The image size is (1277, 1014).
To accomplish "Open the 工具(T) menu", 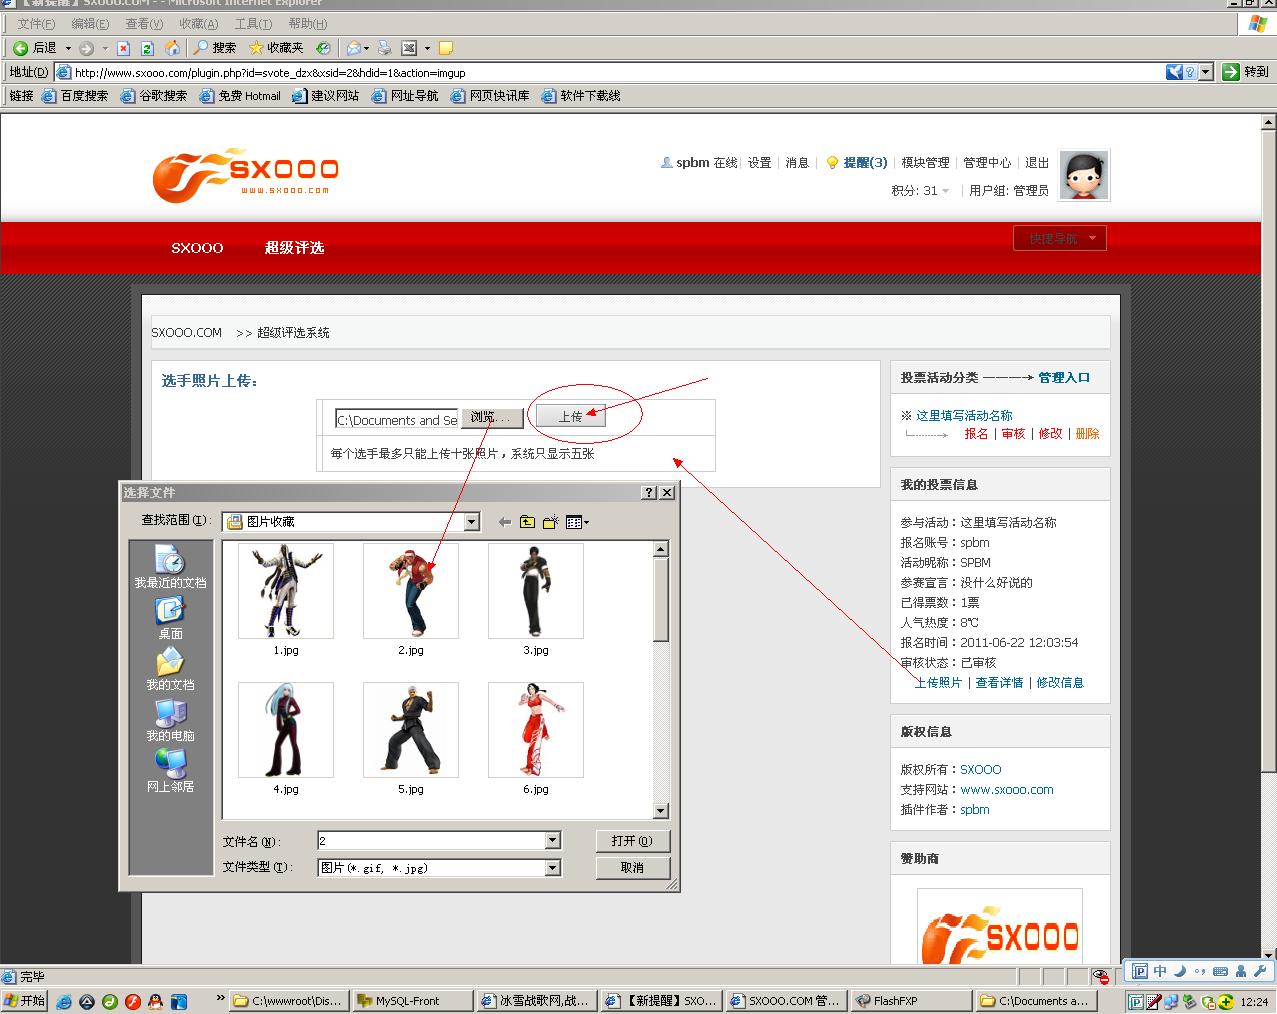I will tap(252, 24).
